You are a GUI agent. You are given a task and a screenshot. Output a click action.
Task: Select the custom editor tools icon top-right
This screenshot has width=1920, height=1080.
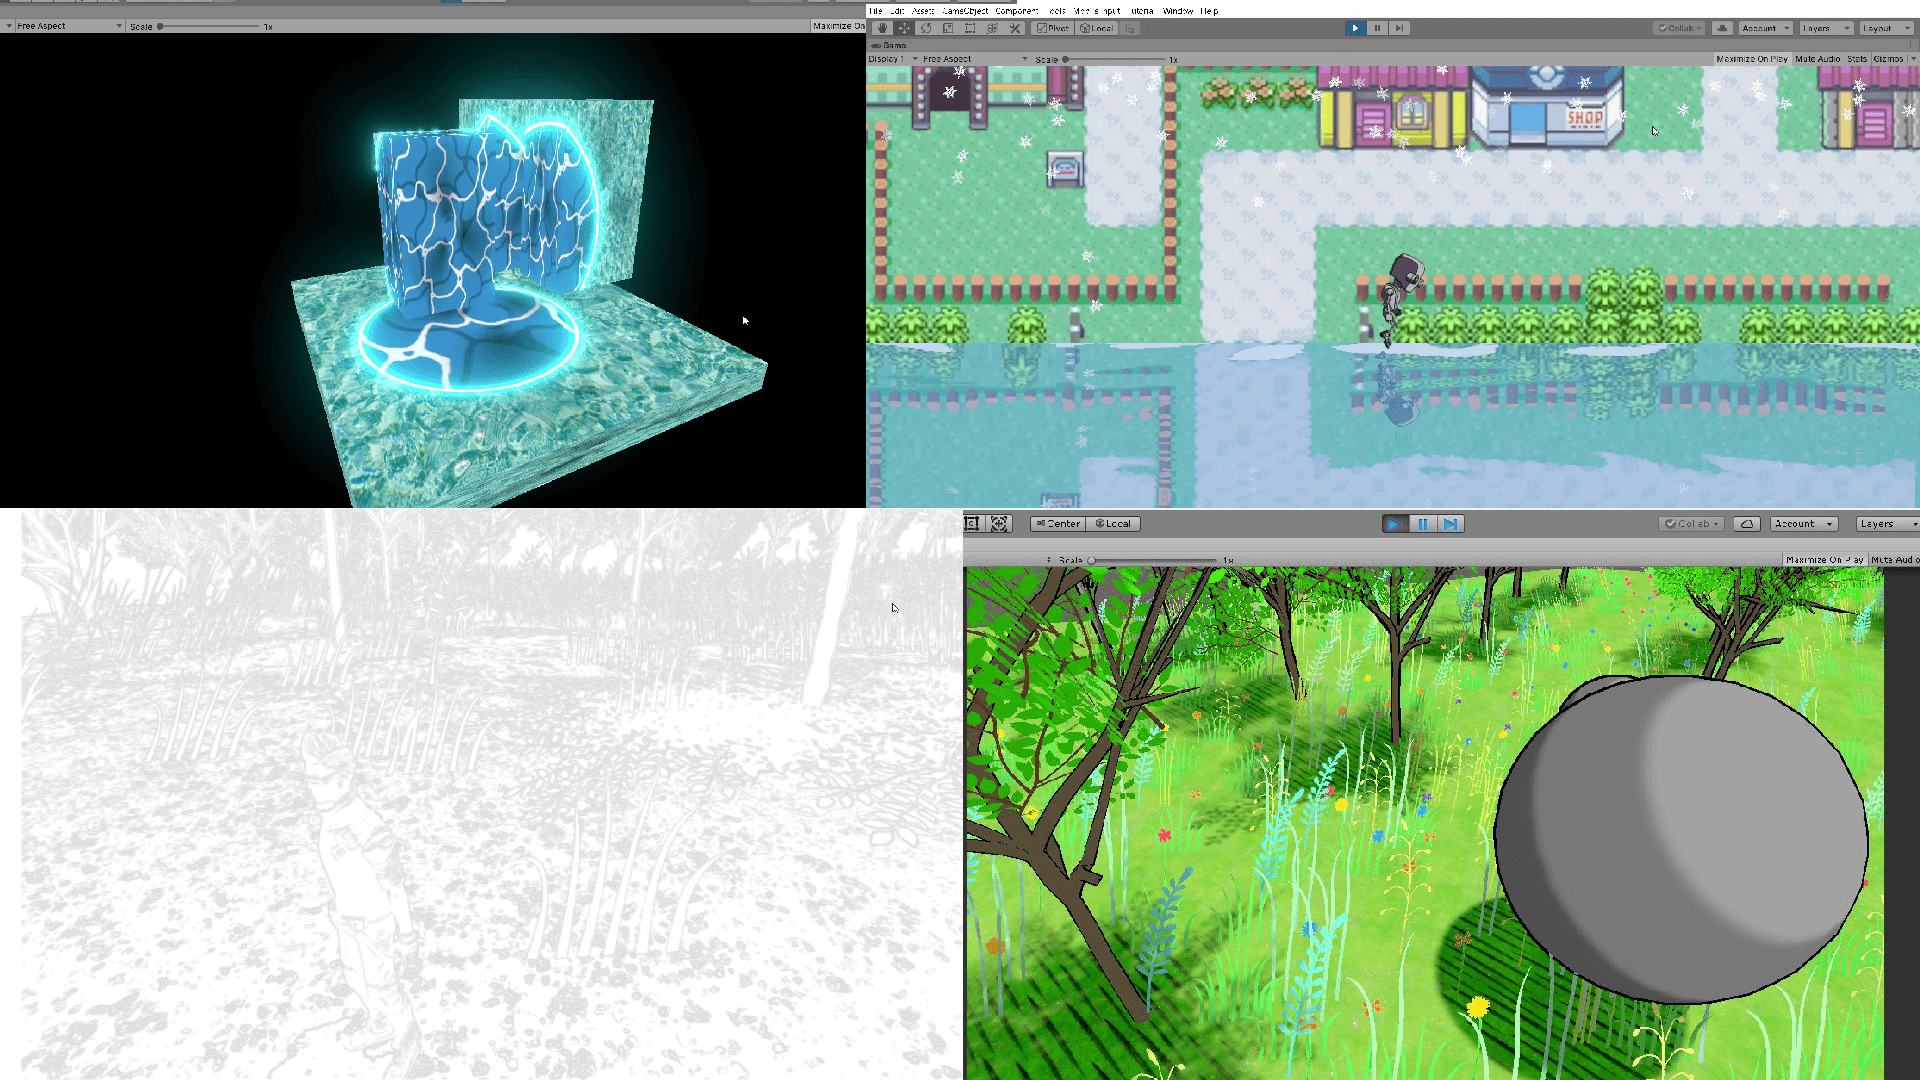pos(1015,28)
